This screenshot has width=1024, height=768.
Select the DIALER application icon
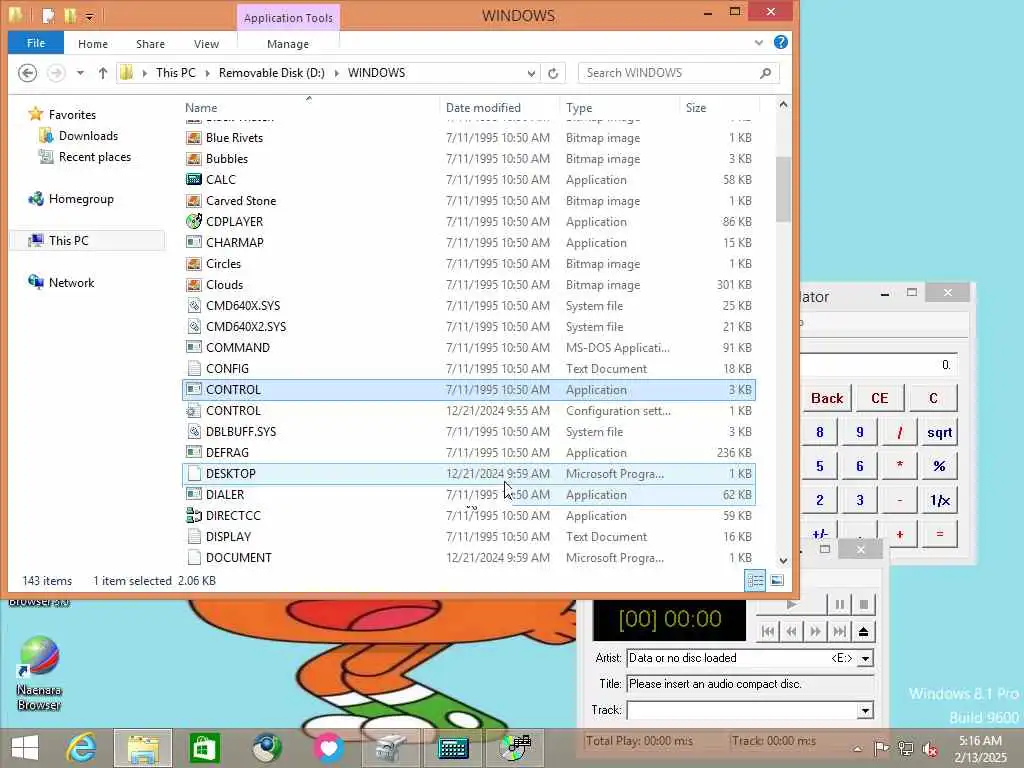[193, 494]
